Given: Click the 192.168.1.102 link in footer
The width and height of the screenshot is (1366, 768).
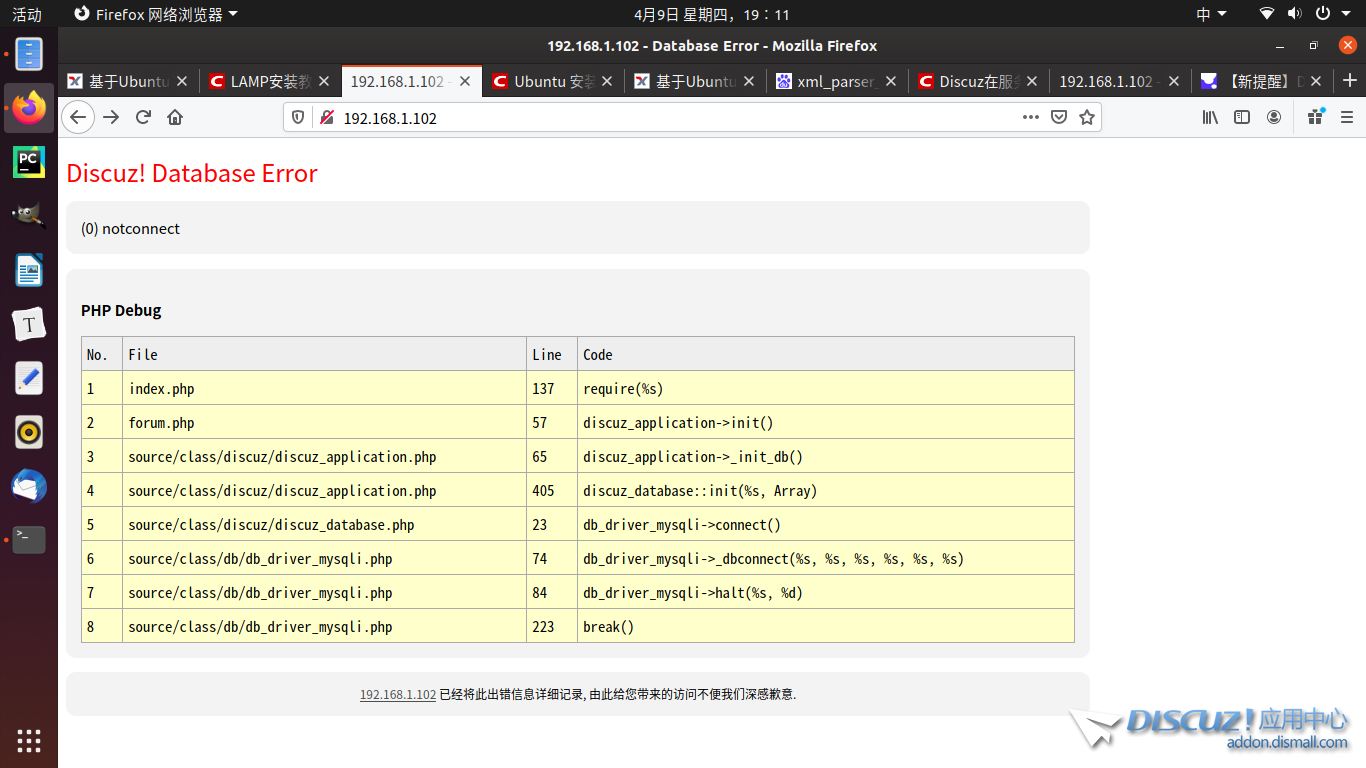Looking at the screenshot, I should 398,694.
